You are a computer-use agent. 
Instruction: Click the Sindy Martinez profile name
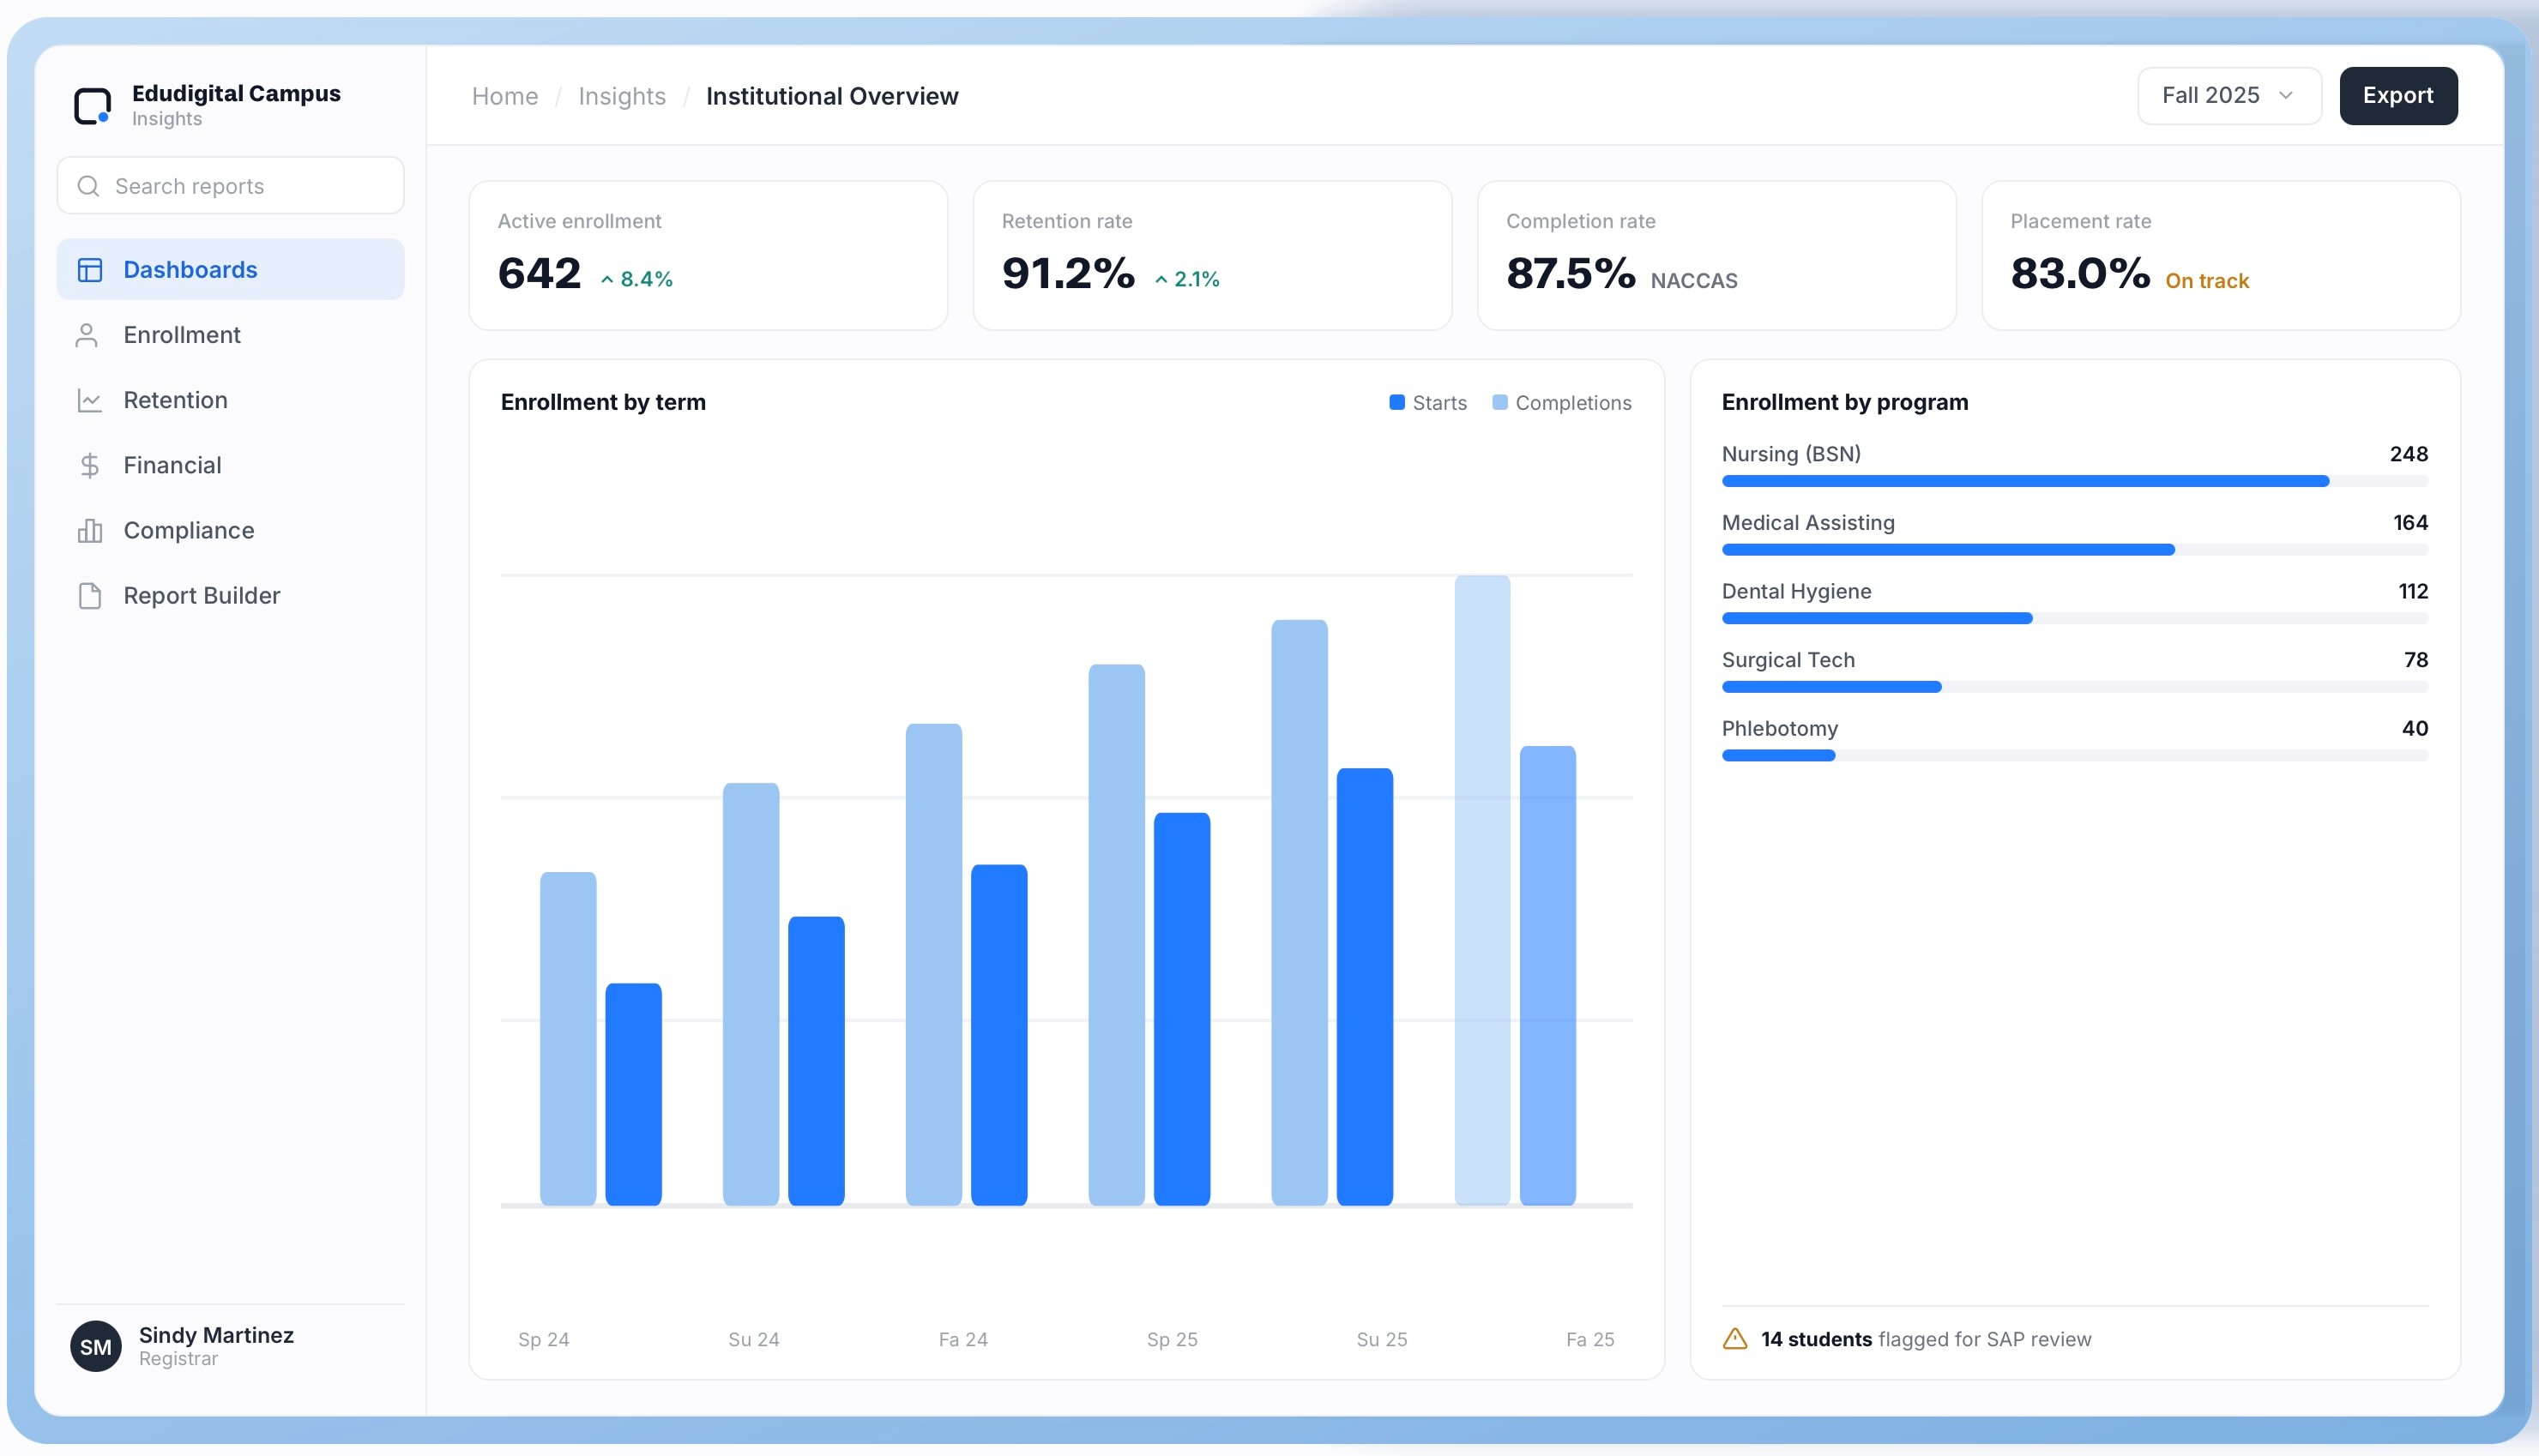coord(216,1335)
